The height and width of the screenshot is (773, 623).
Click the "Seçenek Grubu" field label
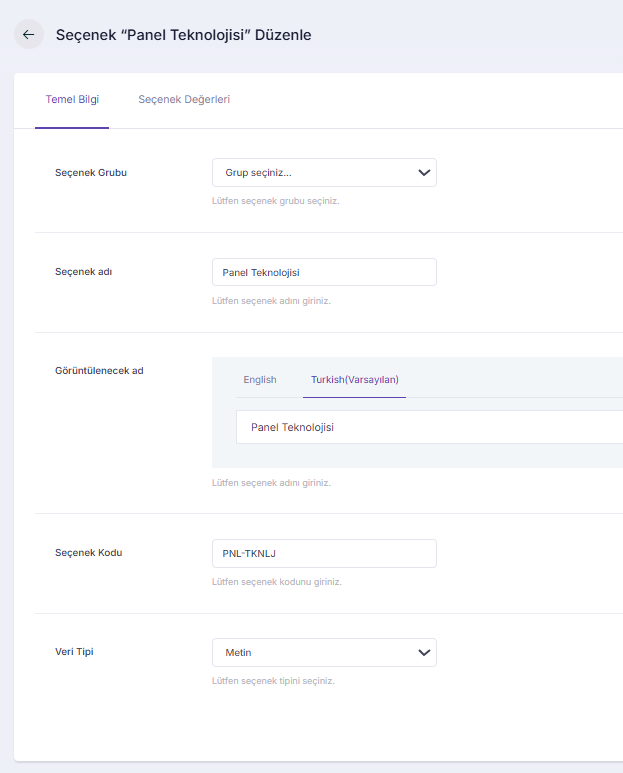tap(91, 172)
